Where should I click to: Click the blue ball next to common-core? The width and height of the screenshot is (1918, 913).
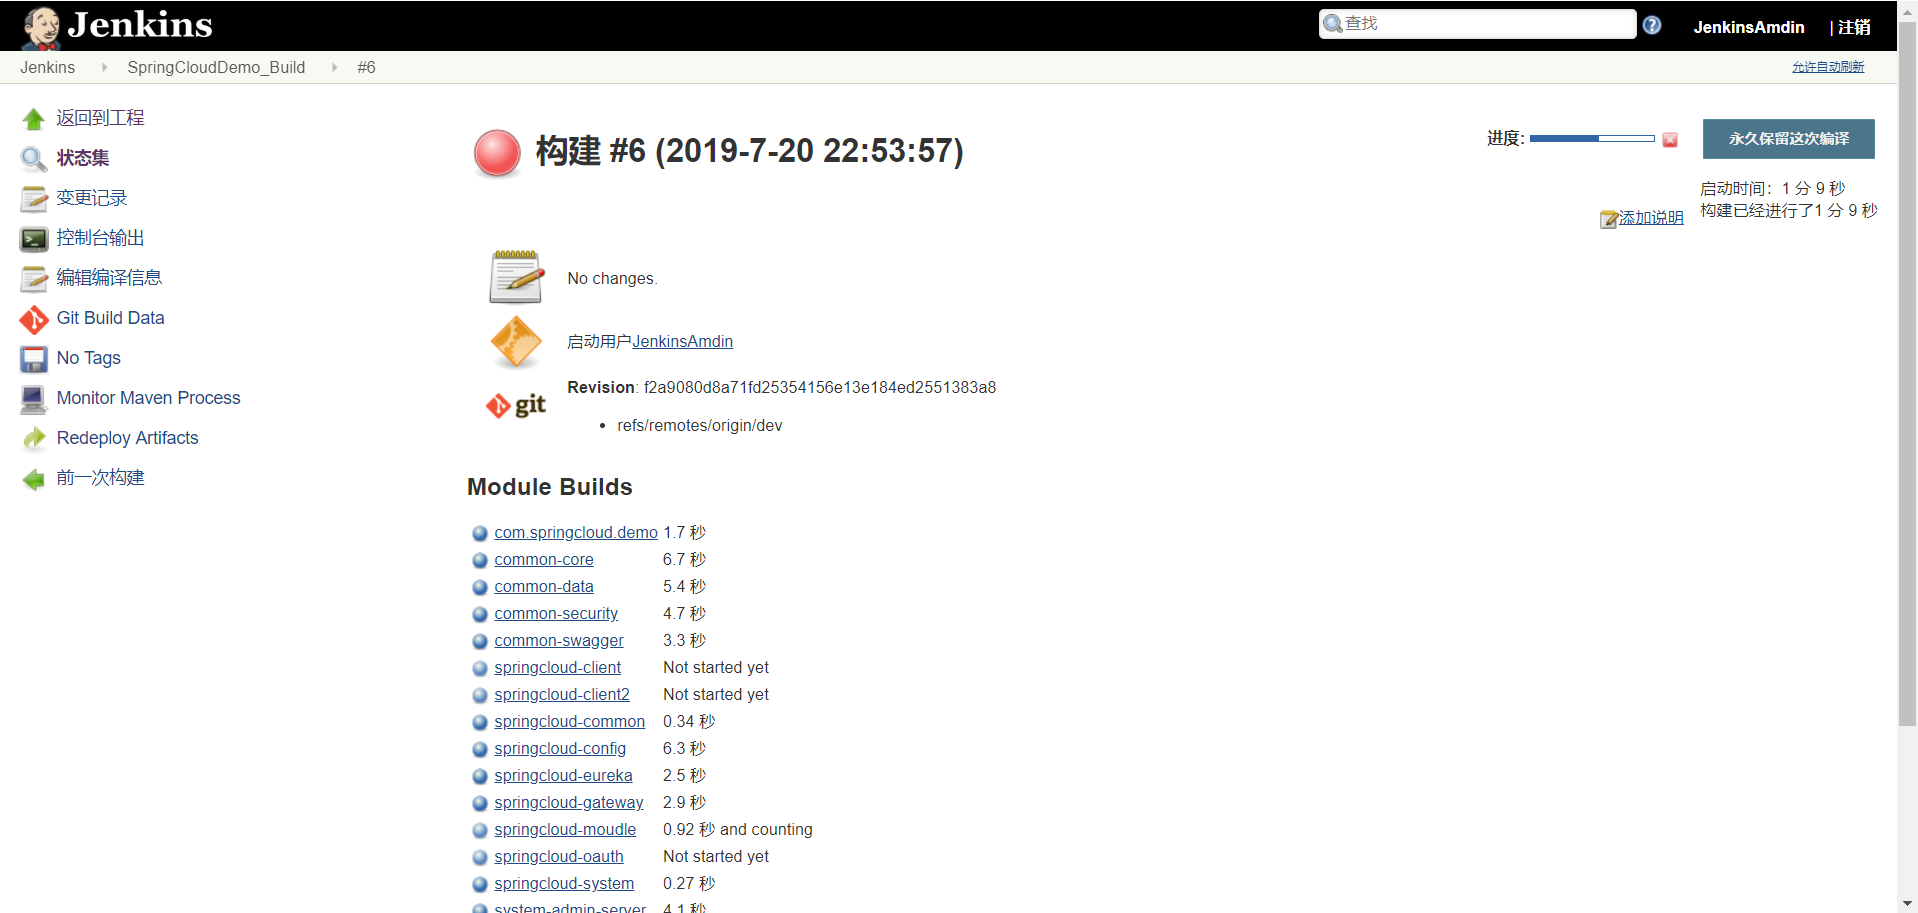coord(480,560)
